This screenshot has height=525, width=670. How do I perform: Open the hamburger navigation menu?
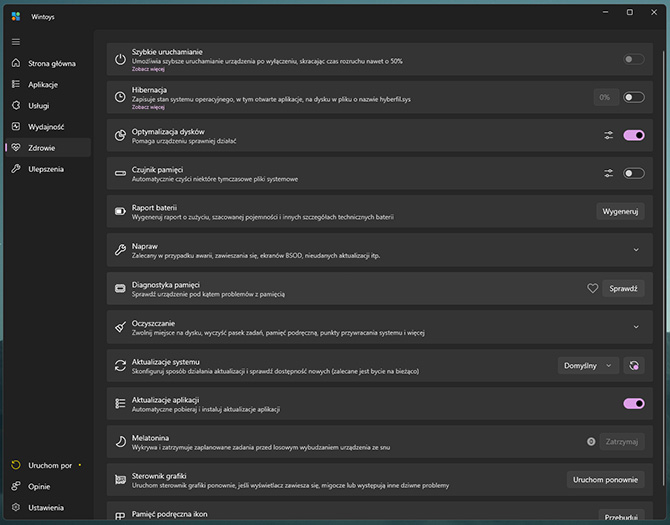(x=16, y=42)
